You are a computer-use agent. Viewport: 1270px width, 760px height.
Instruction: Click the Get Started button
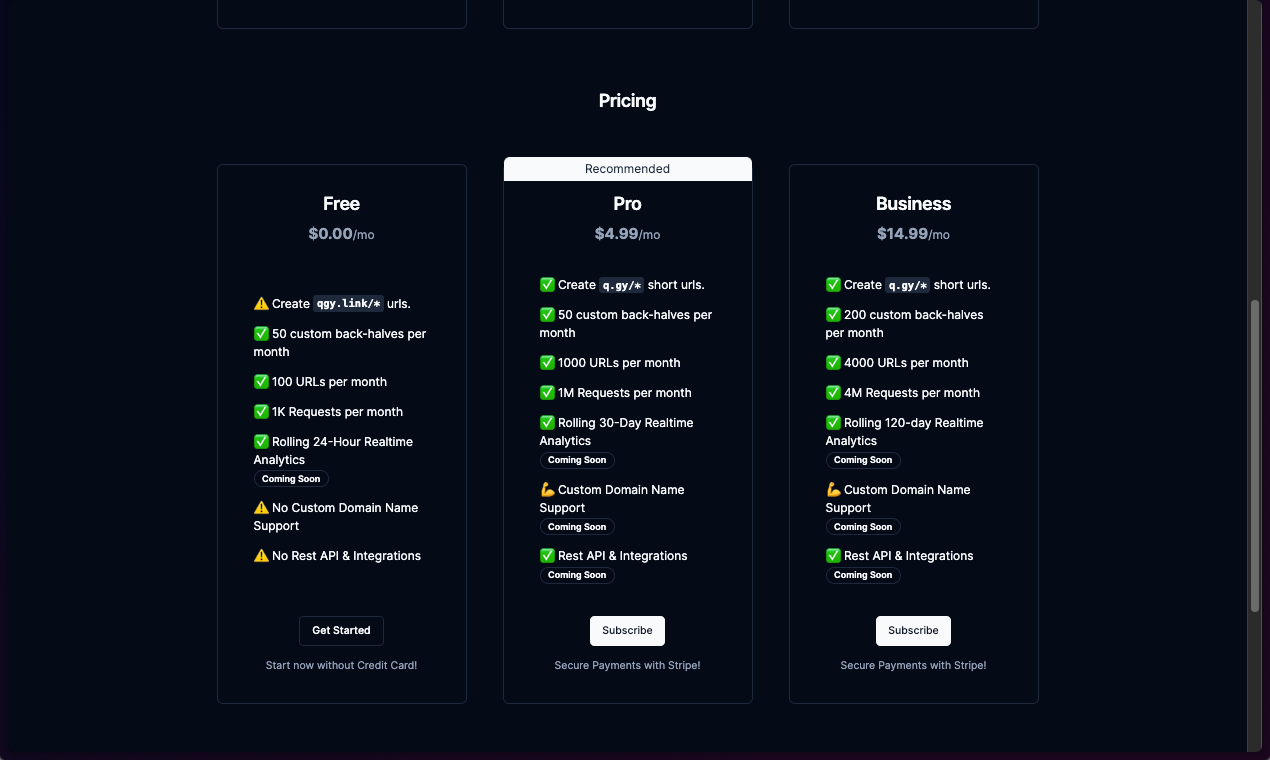341,631
